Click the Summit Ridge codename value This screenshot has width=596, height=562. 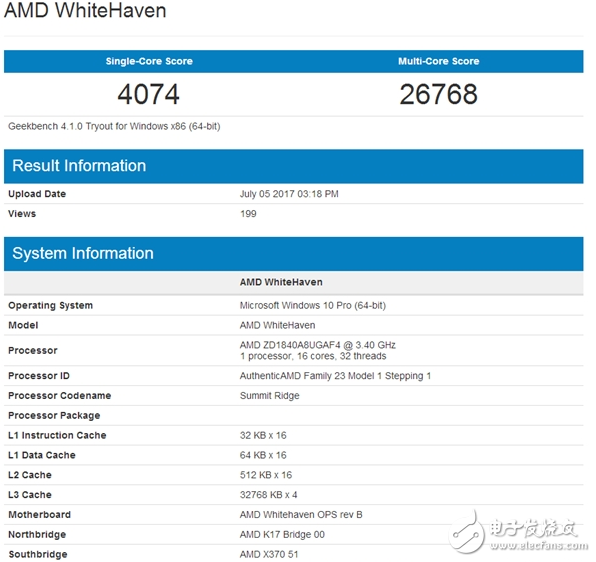point(269,396)
